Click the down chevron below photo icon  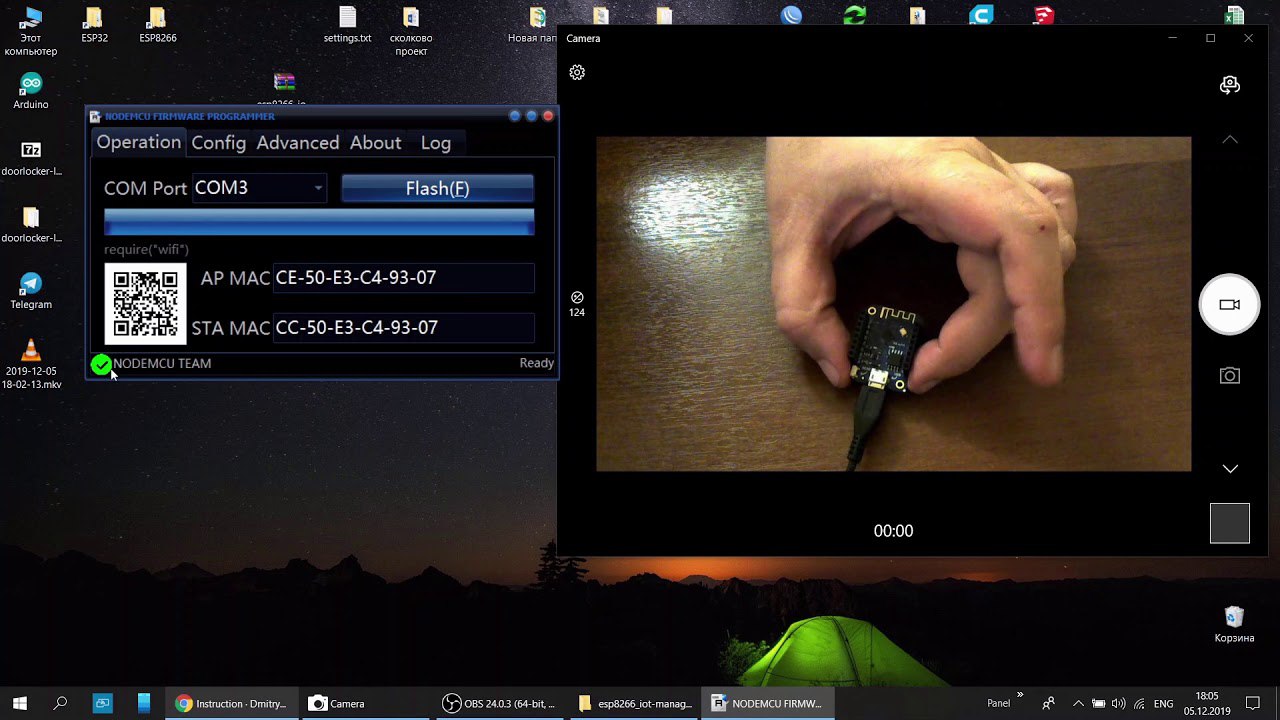click(1230, 469)
